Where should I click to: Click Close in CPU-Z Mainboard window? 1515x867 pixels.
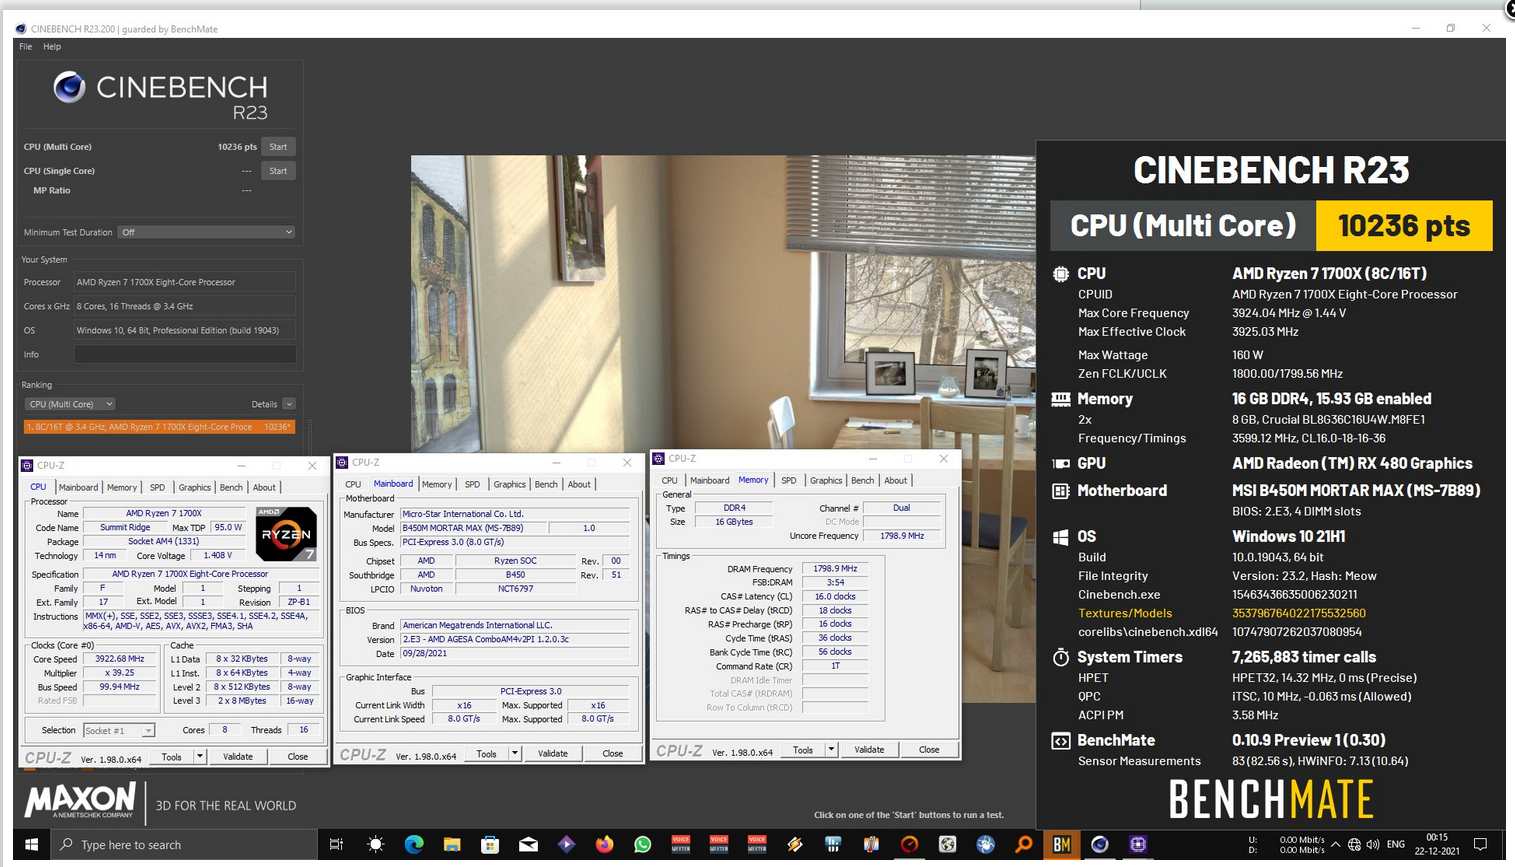pos(613,754)
